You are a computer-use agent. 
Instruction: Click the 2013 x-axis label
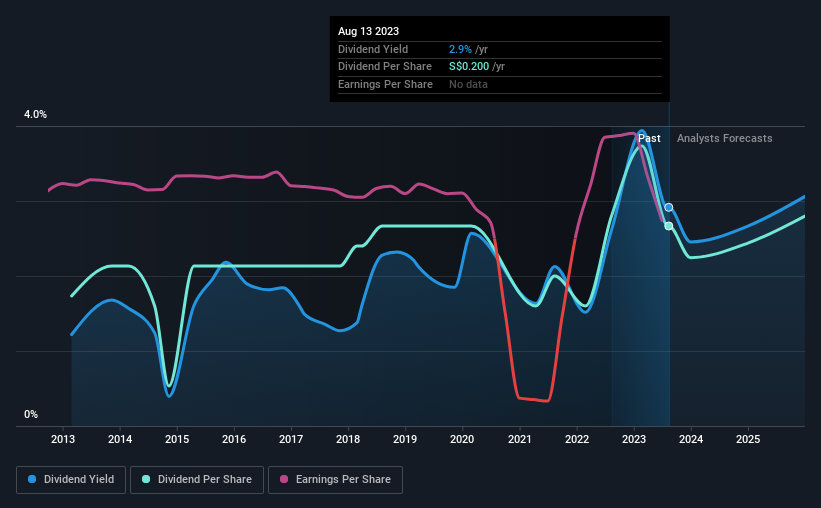63,439
